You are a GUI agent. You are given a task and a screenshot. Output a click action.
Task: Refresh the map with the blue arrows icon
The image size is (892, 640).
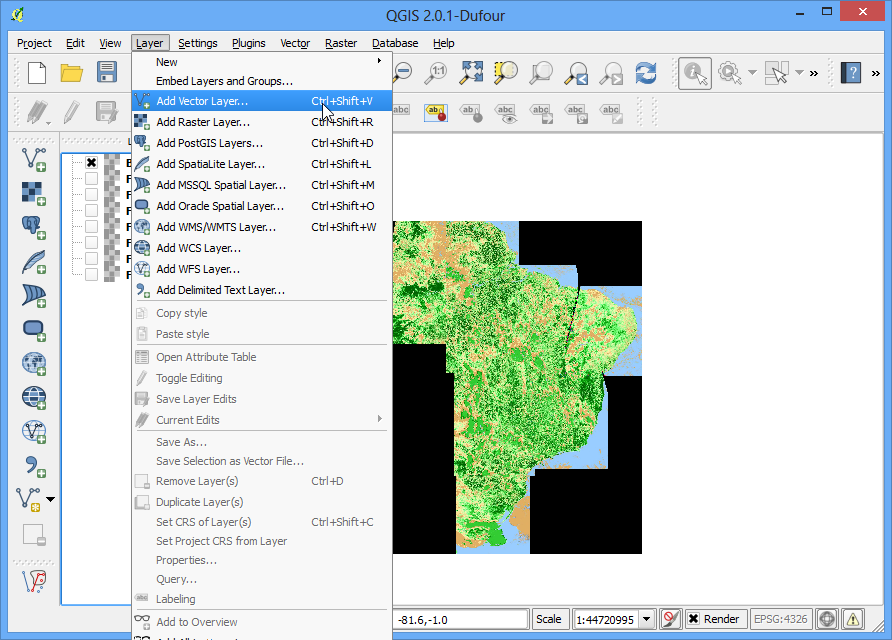coord(646,73)
